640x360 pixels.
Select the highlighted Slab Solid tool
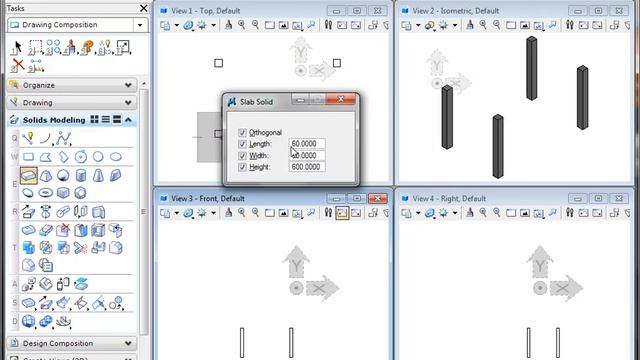pos(29,176)
